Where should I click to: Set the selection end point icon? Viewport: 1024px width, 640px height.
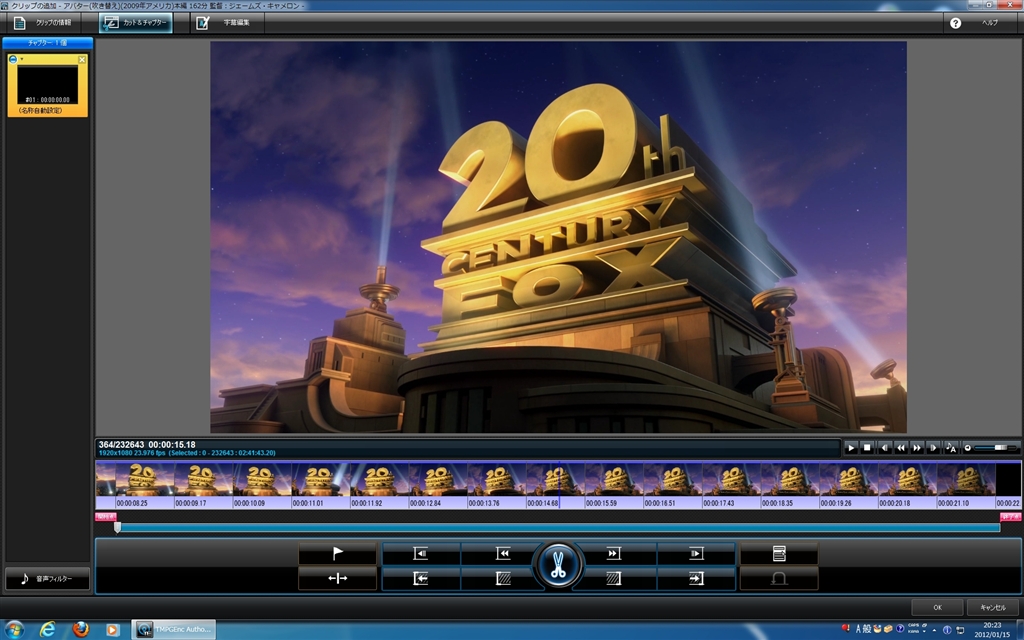696,579
